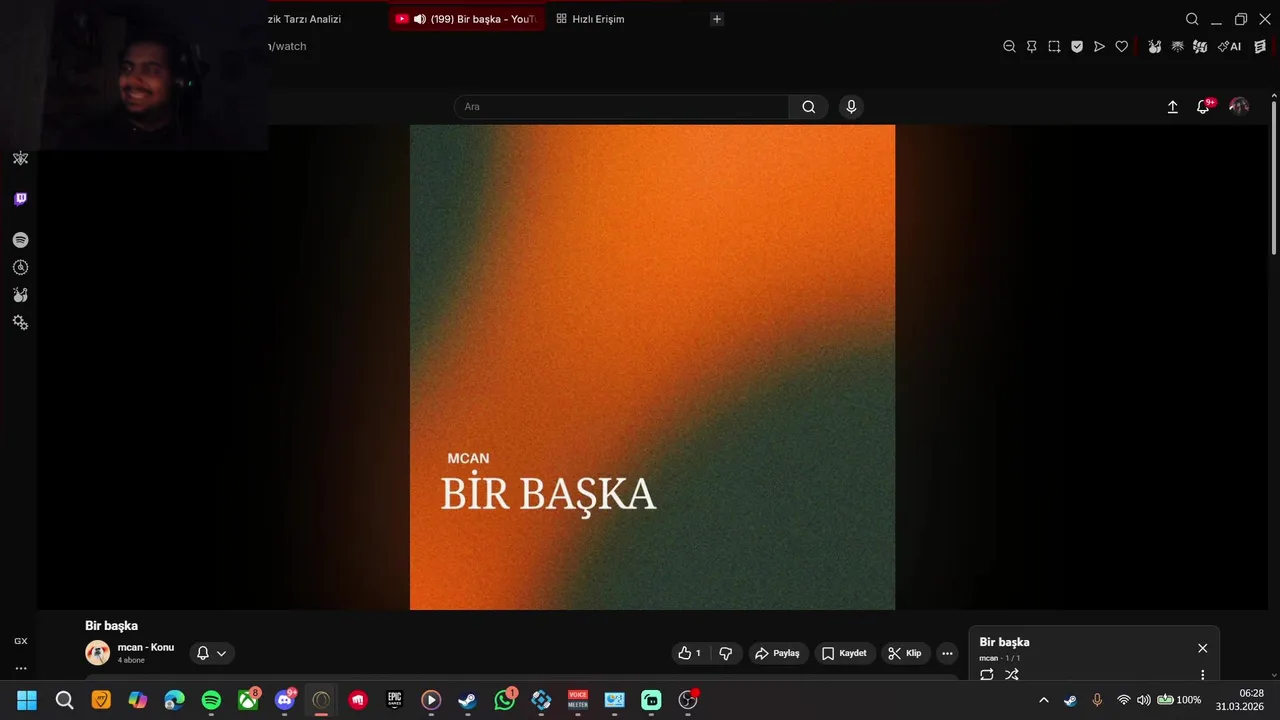Toggle tab audio mute on YouTube tab
Image resolution: width=1280 pixels, height=720 pixels.
(420, 19)
